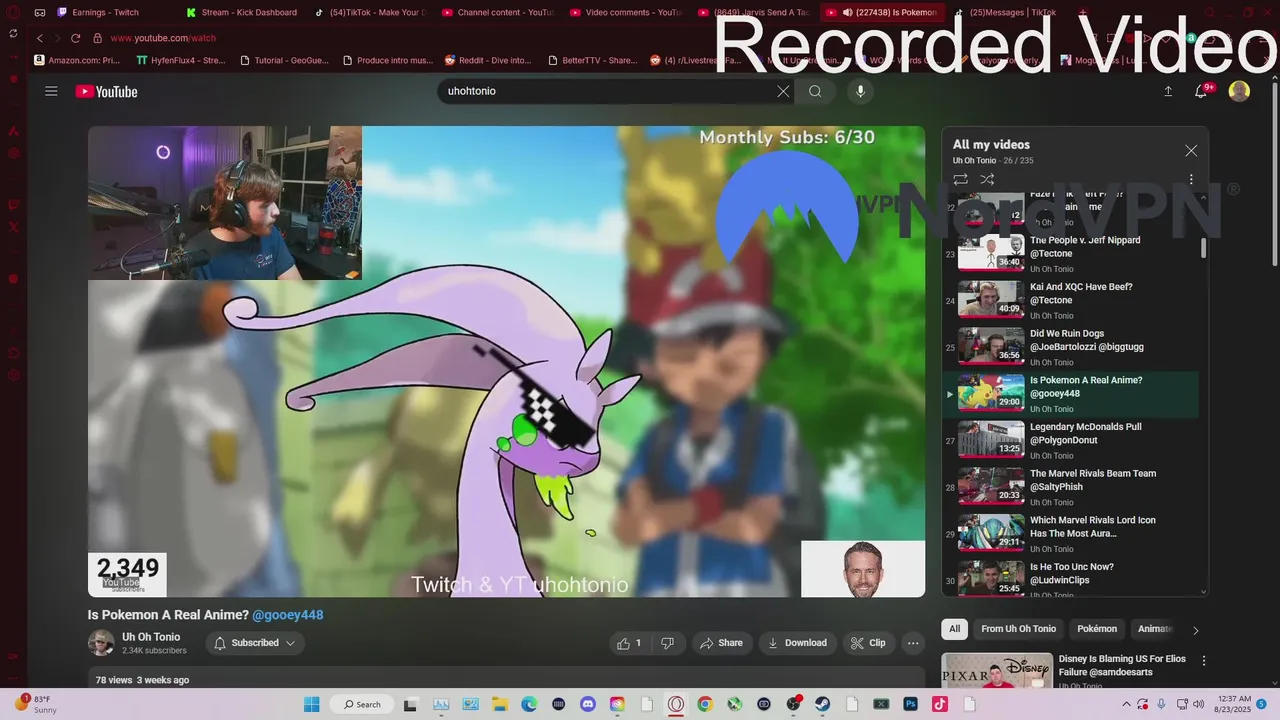The height and width of the screenshot is (720, 1280).
Task: Show more chips with right arrow
Action: (x=1195, y=630)
